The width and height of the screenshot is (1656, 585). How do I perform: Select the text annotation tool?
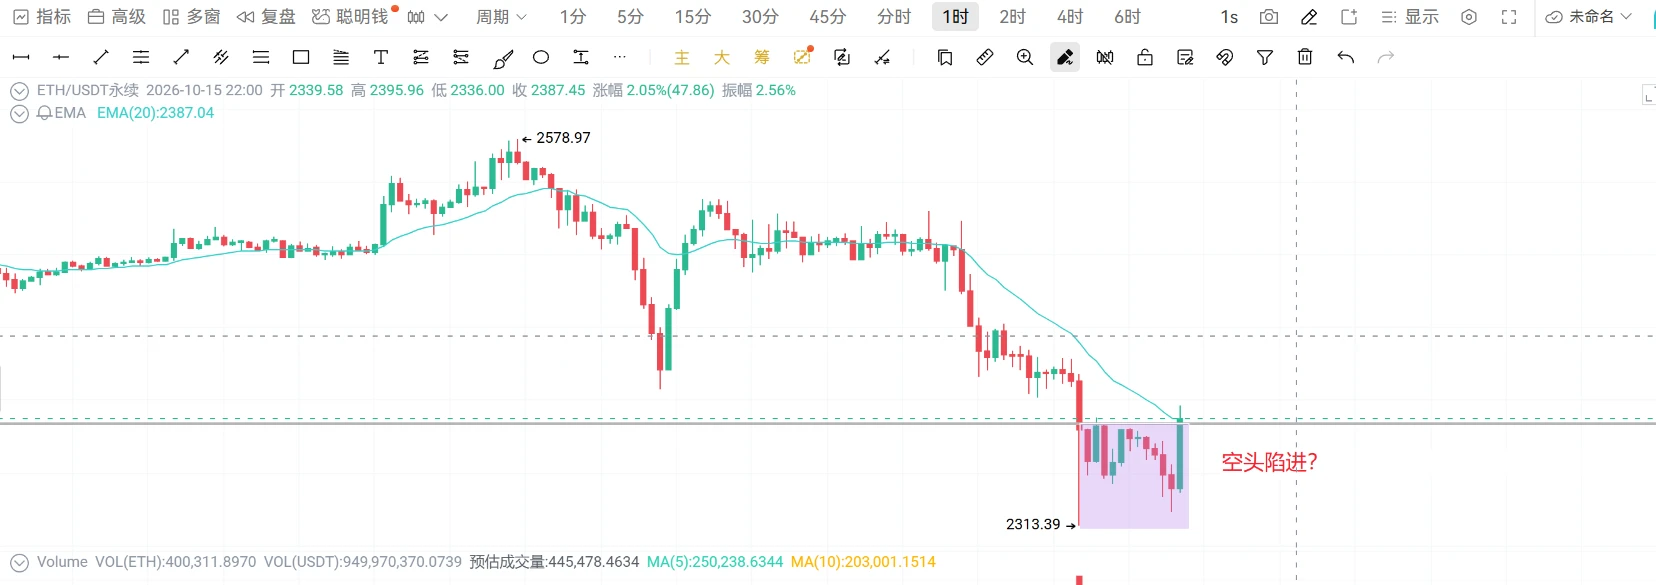click(x=381, y=57)
